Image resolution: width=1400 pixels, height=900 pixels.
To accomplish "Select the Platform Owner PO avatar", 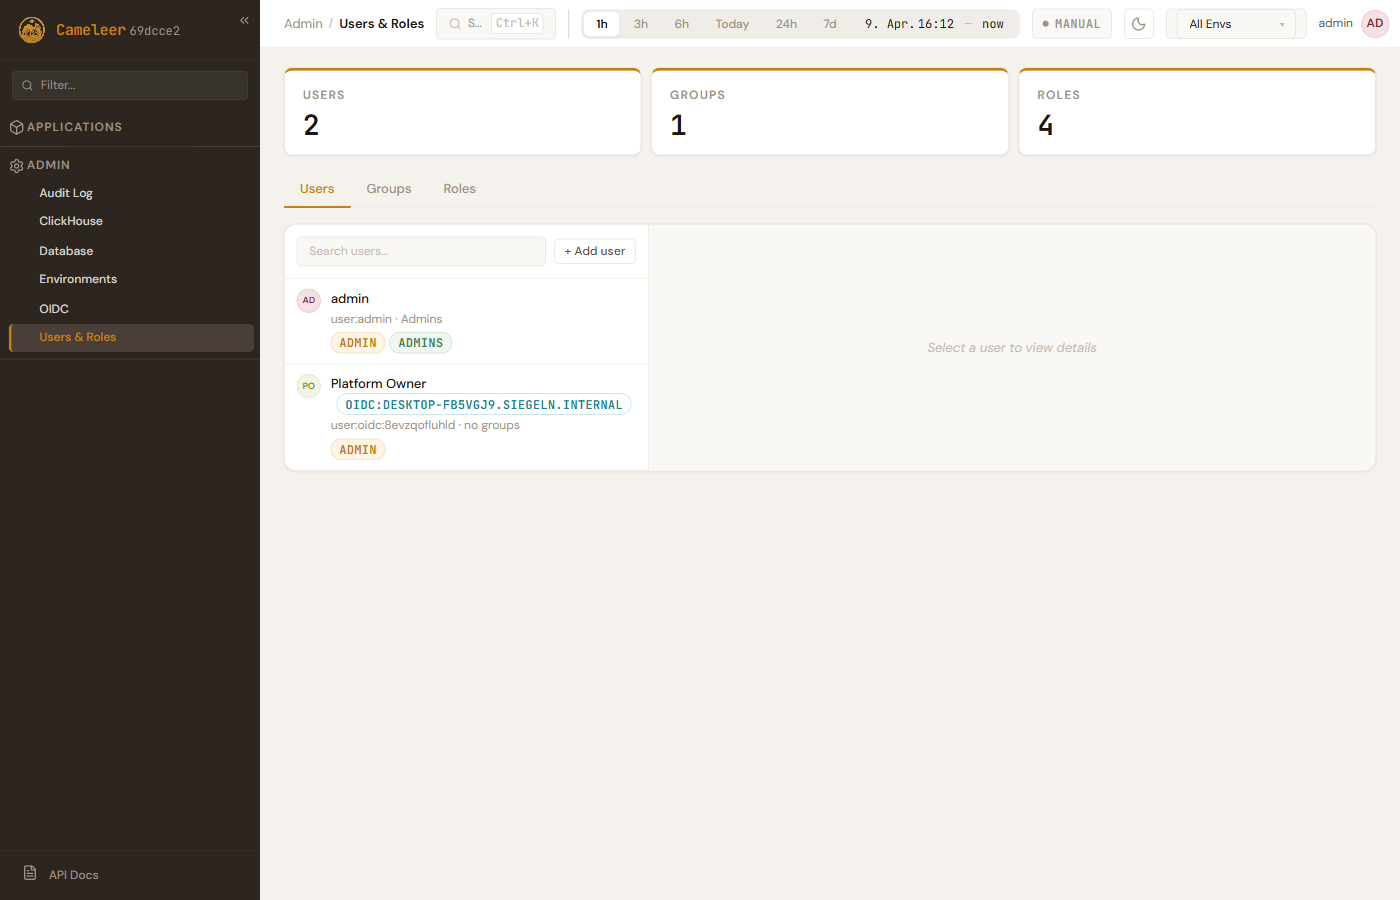I will (x=309, y=386).
